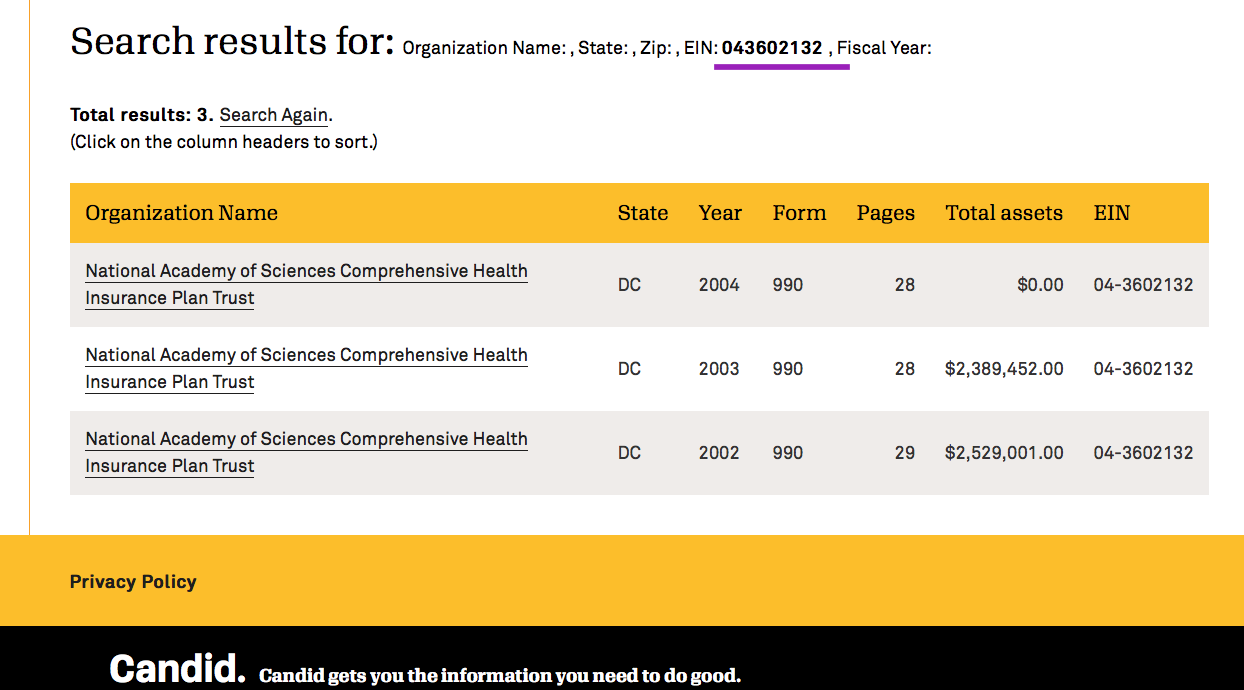The image size is (1244, 690).
Task: Click EIN 04-3602132 in the 2003 row
Action: pyautogui.click(x=1143, y=369)
